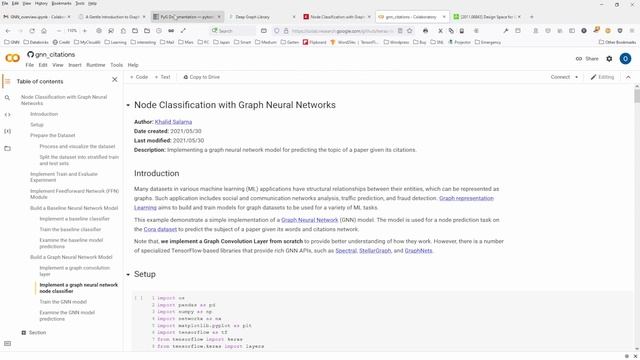640x360 pixels.
Task: Open the Spectral library link
Action: point(346,250)
